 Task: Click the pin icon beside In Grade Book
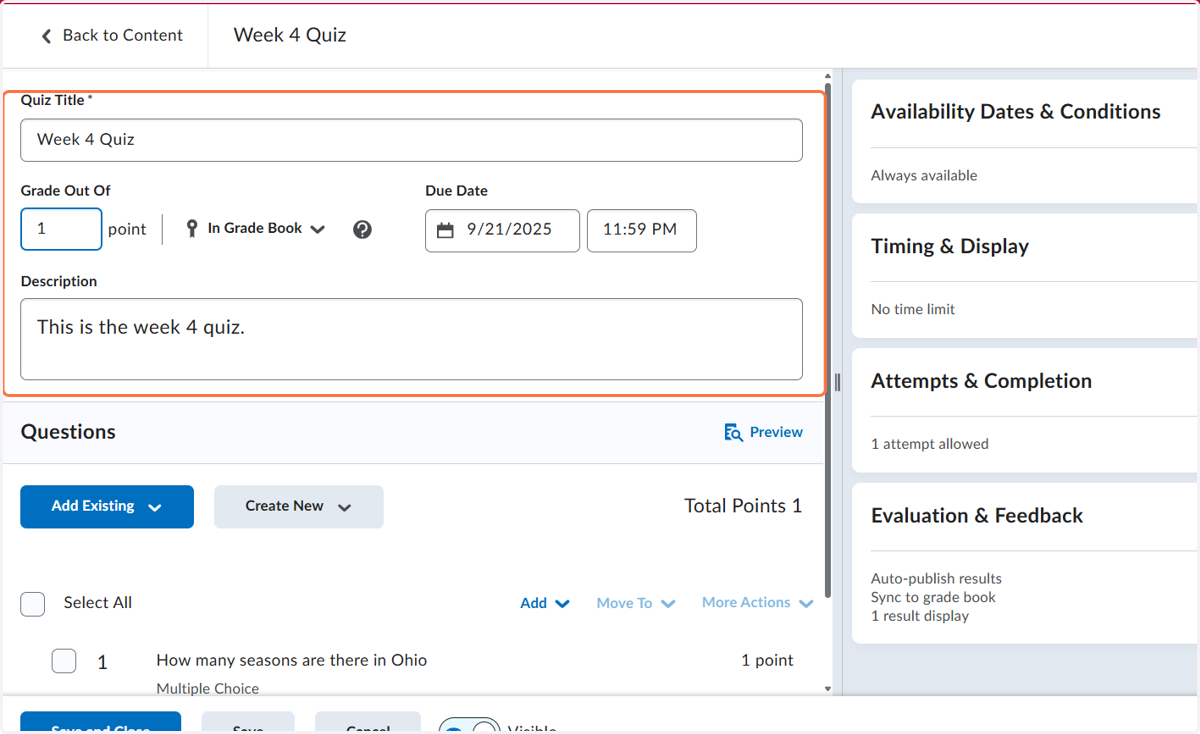(x=192, y=229)
